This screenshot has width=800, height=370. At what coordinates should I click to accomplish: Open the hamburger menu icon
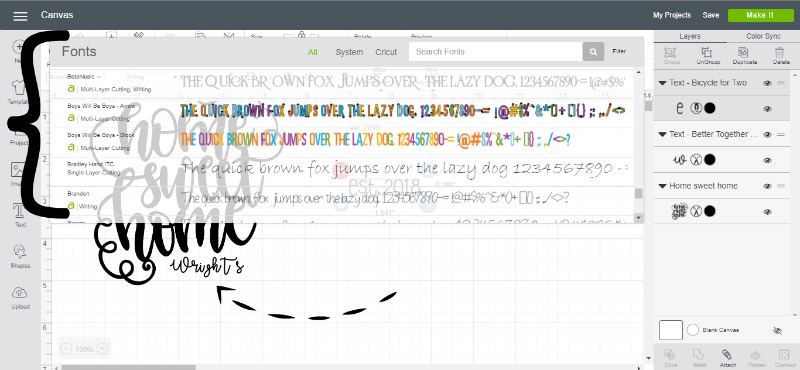[x=20, y=16]
